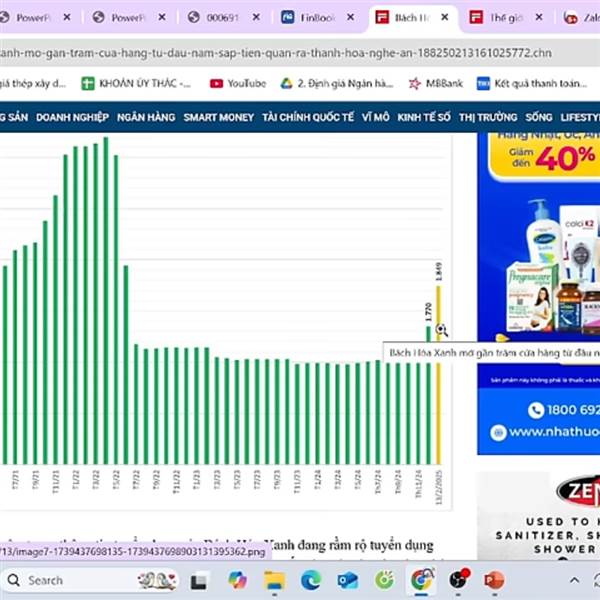Open the Kết quả thanh toán bookmark
600x600 pixels.
tap(532, 83)
